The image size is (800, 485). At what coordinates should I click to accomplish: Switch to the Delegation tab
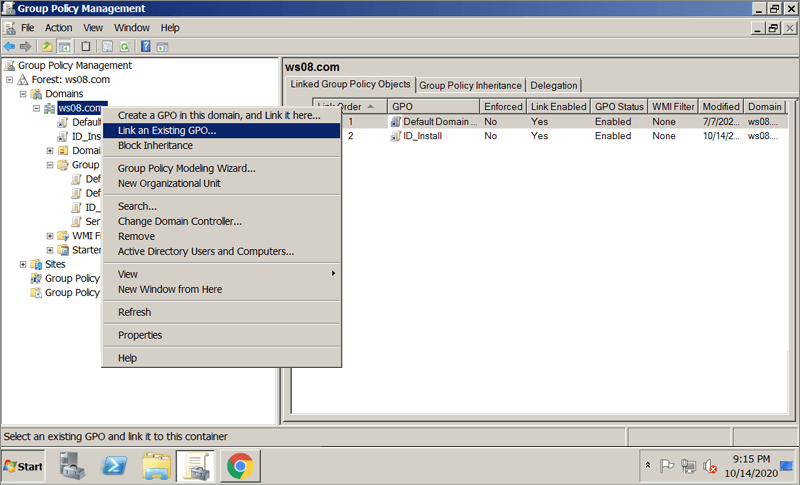[554, 85]
